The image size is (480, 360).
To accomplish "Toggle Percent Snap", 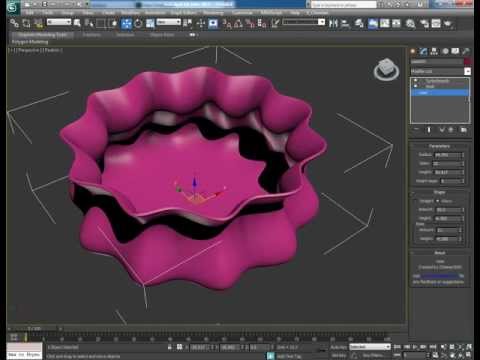I will tap(250, 23).
